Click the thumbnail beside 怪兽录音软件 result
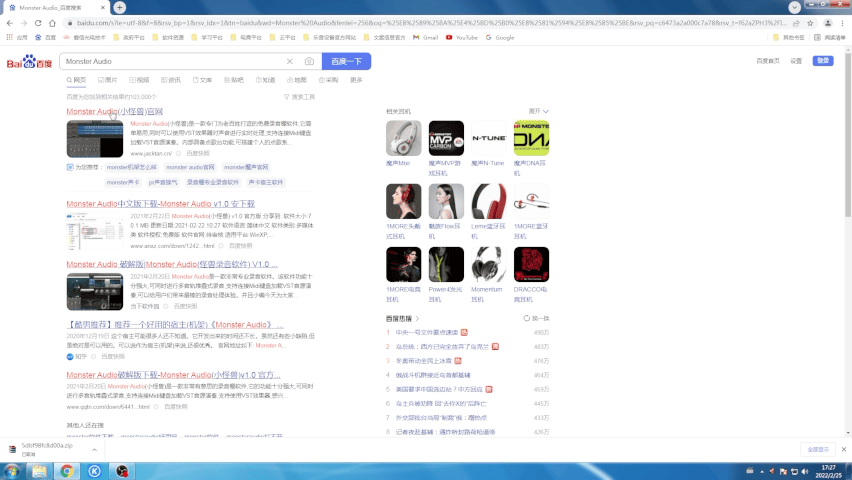Screen dimensions: 852x480 (95, 292)
